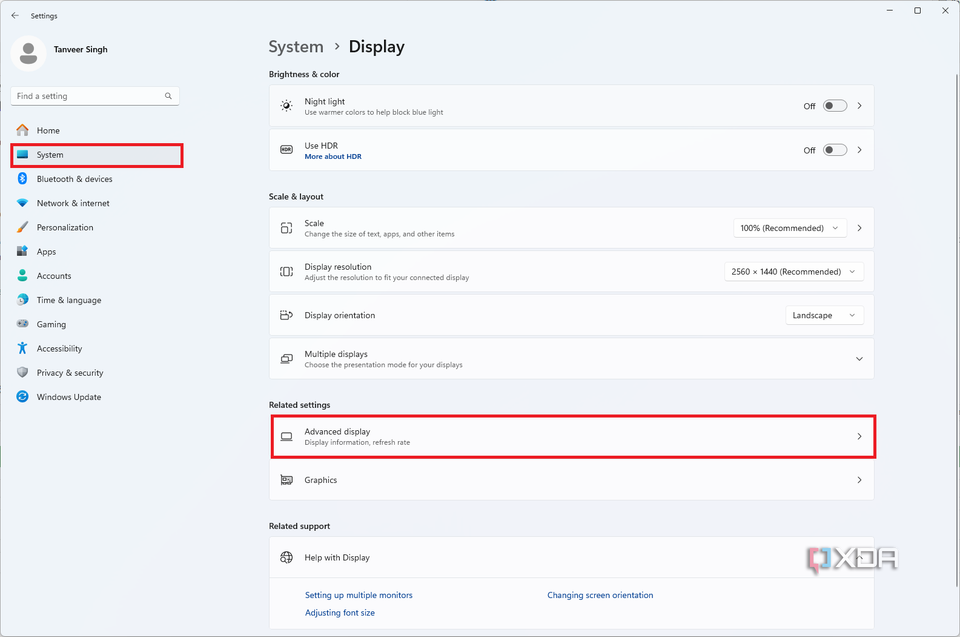Click the Graphics settings icon
The width and height of the screenshot is (960, 637).
tap(287, 480)
